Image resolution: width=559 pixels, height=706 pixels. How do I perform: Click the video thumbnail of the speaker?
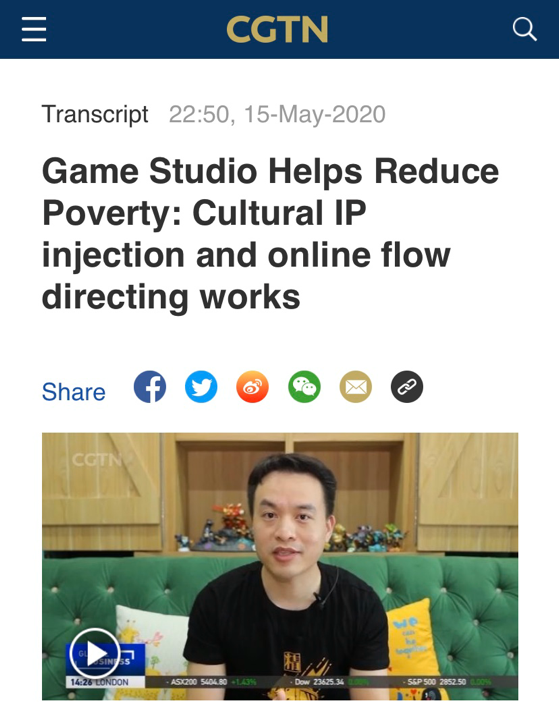280,566
